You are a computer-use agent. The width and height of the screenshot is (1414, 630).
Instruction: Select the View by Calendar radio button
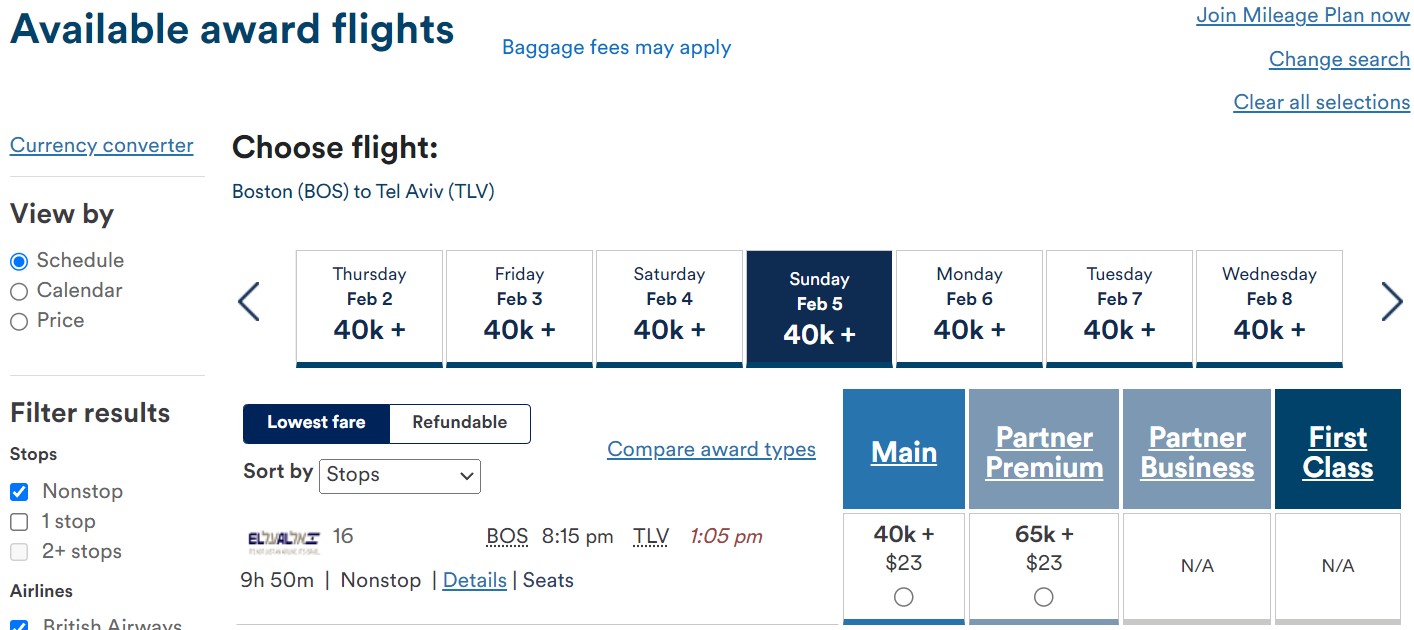19,291
